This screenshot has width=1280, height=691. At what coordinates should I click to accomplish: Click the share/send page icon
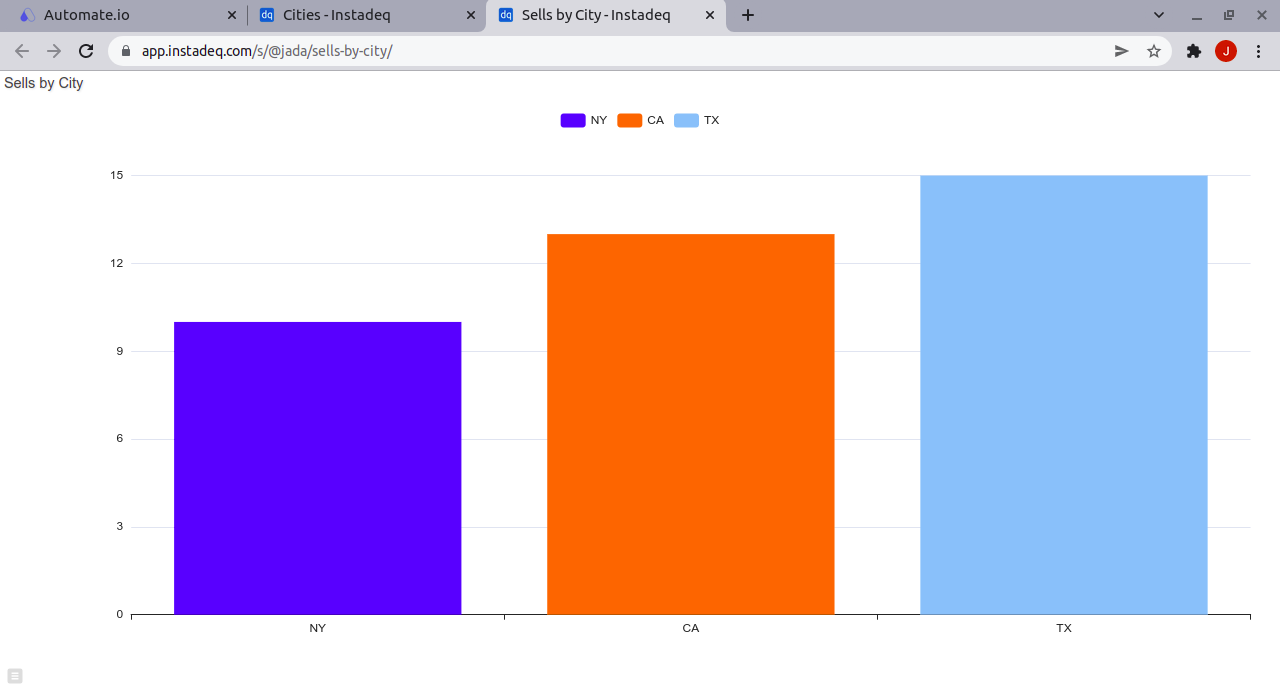coord(1122,51)
